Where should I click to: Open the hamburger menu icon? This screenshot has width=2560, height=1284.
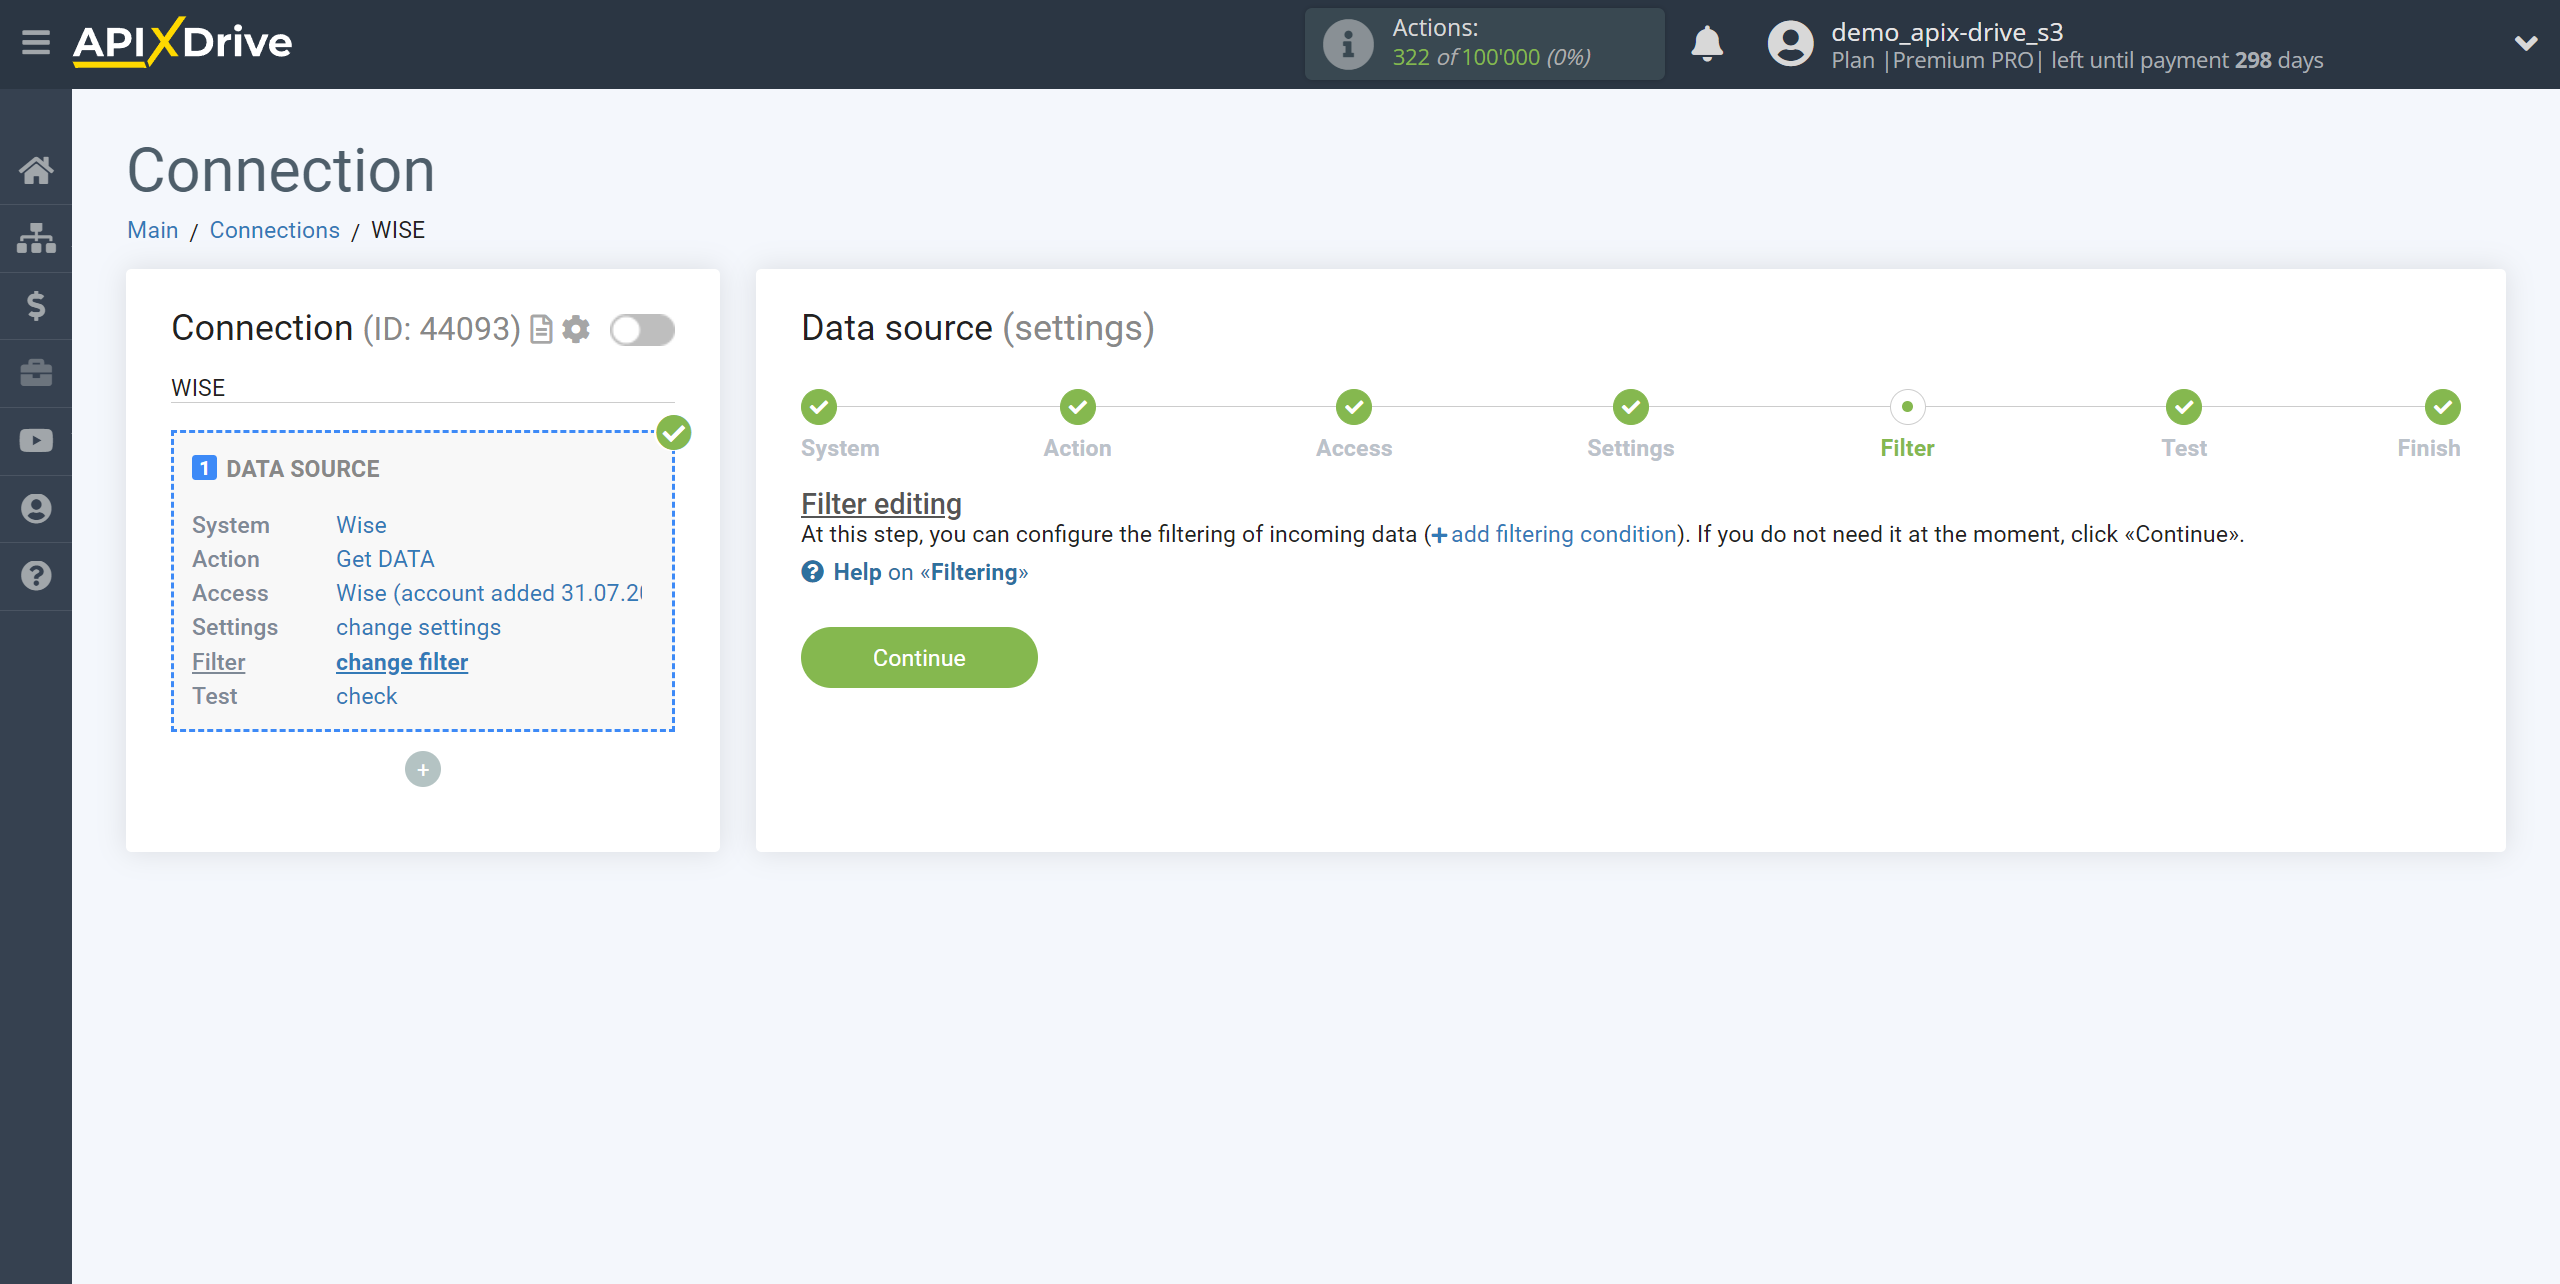pos(36,43)
